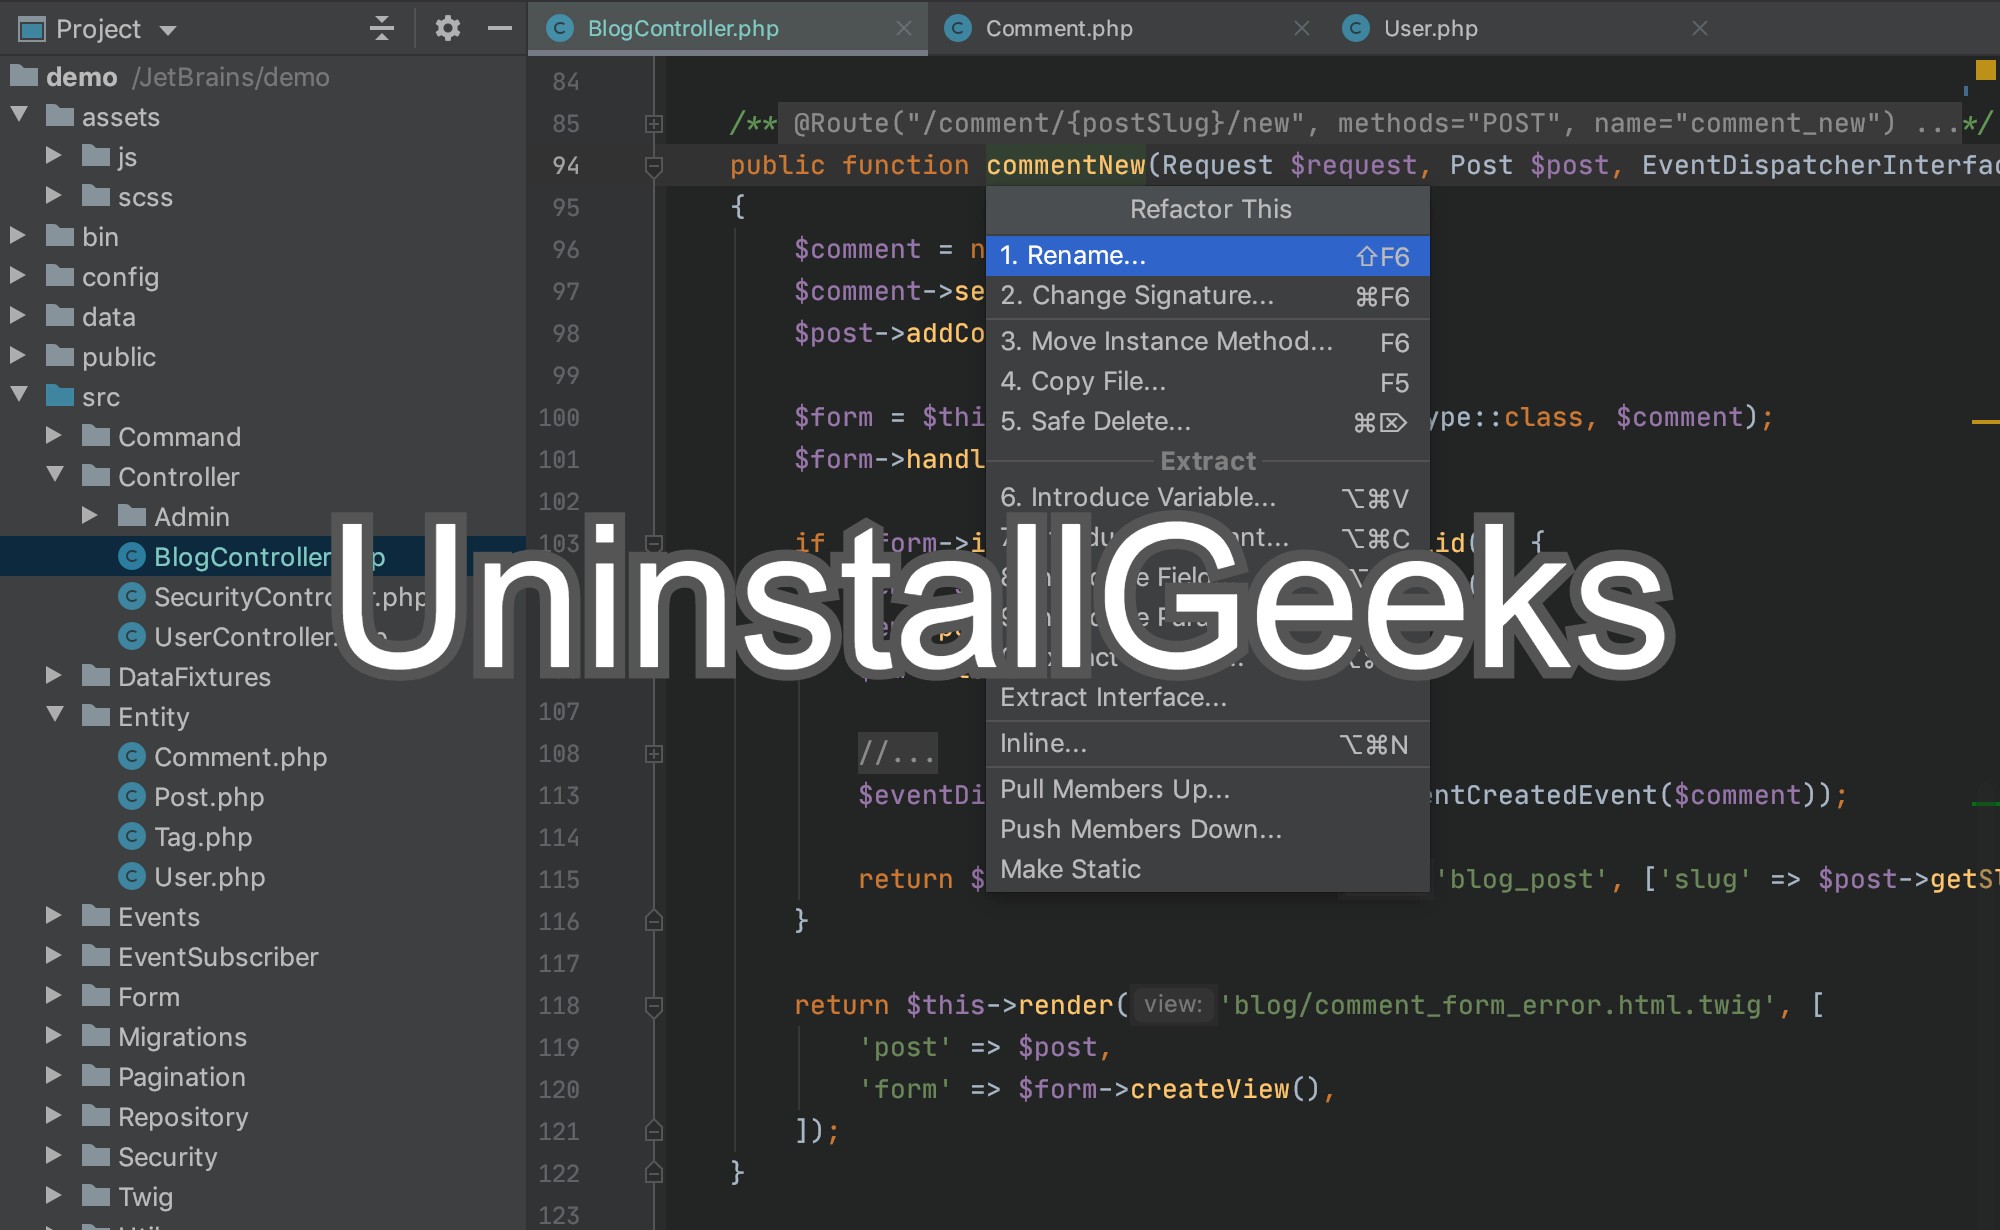Expand the scss folder

coord(54,195)
